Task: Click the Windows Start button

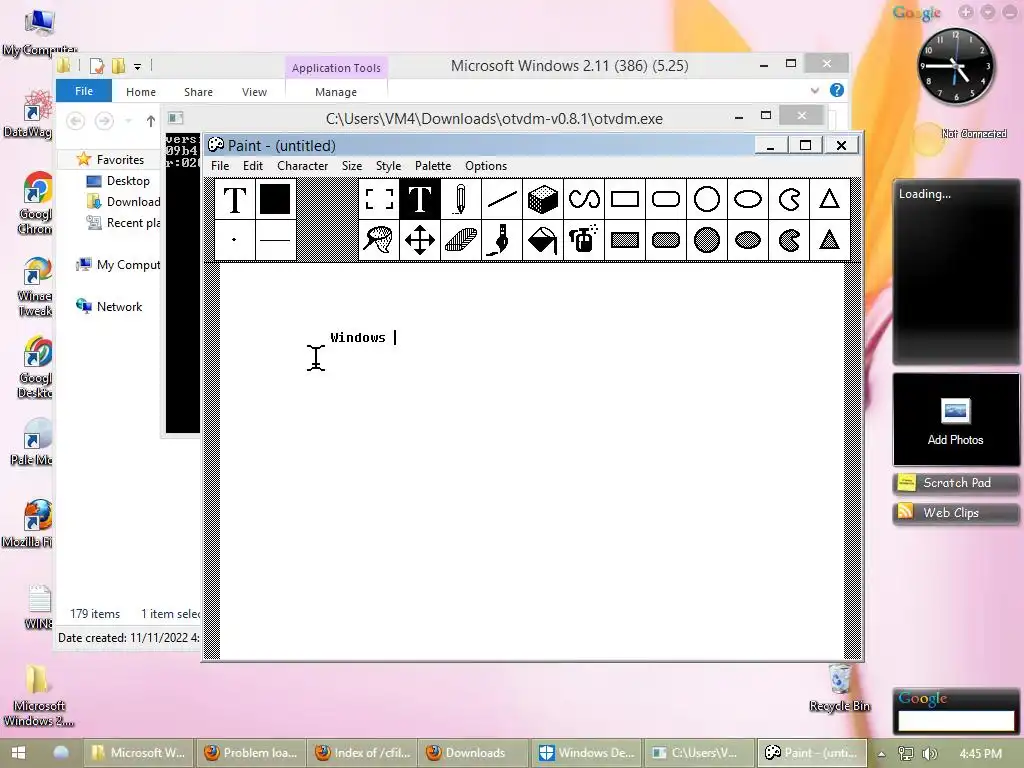Action: (18, 753)
